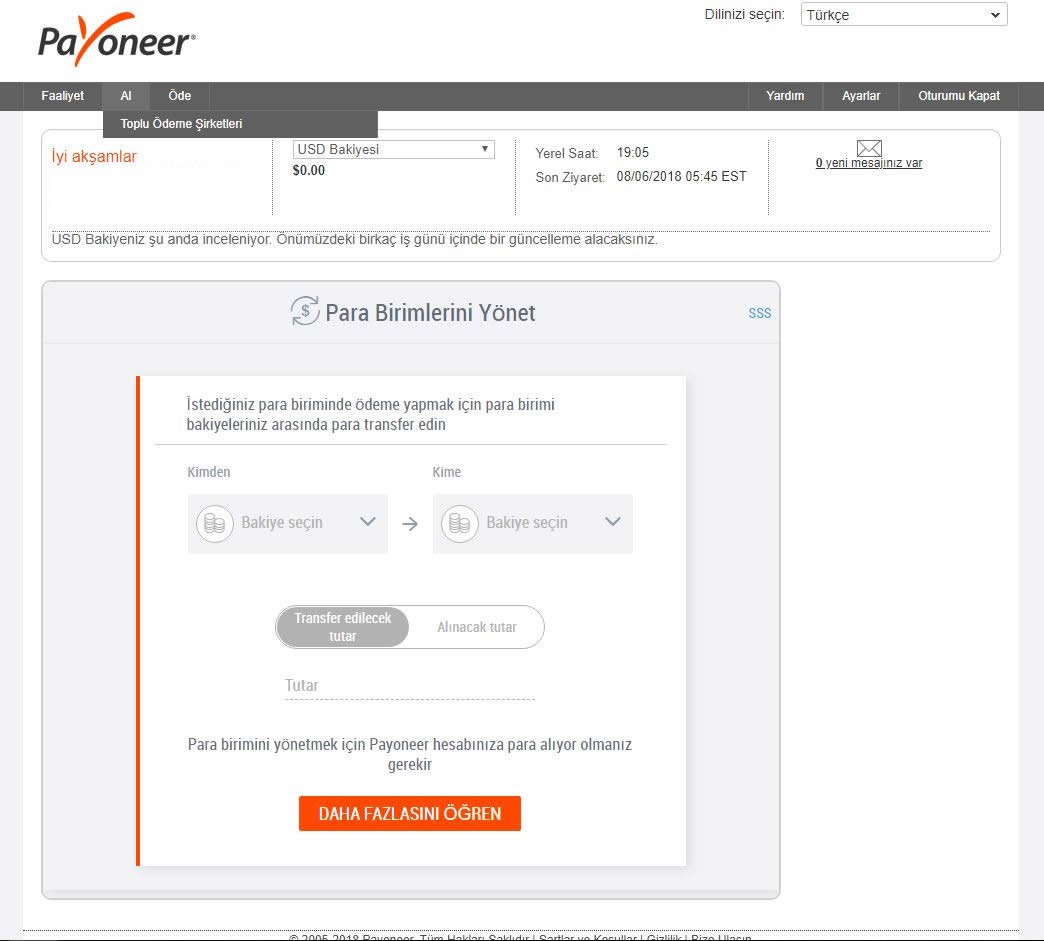Click the currency exchange icon beside Para Birimlerini Yönet

point(305,311)
